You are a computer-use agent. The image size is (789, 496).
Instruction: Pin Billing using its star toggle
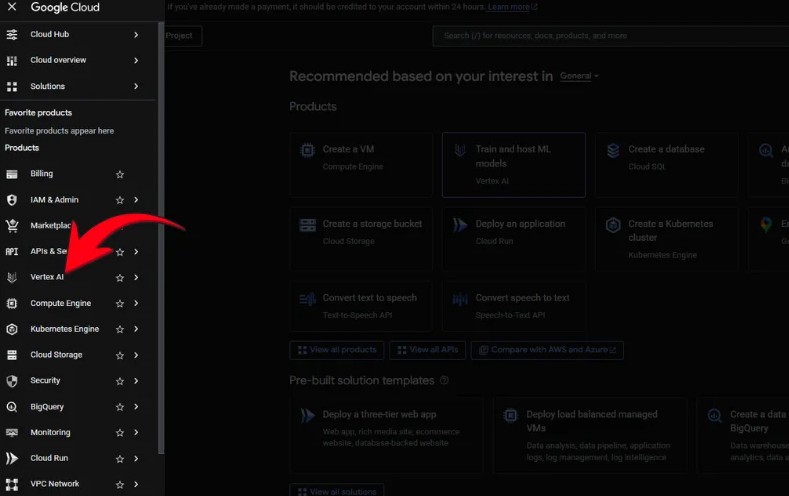(120, 174)
